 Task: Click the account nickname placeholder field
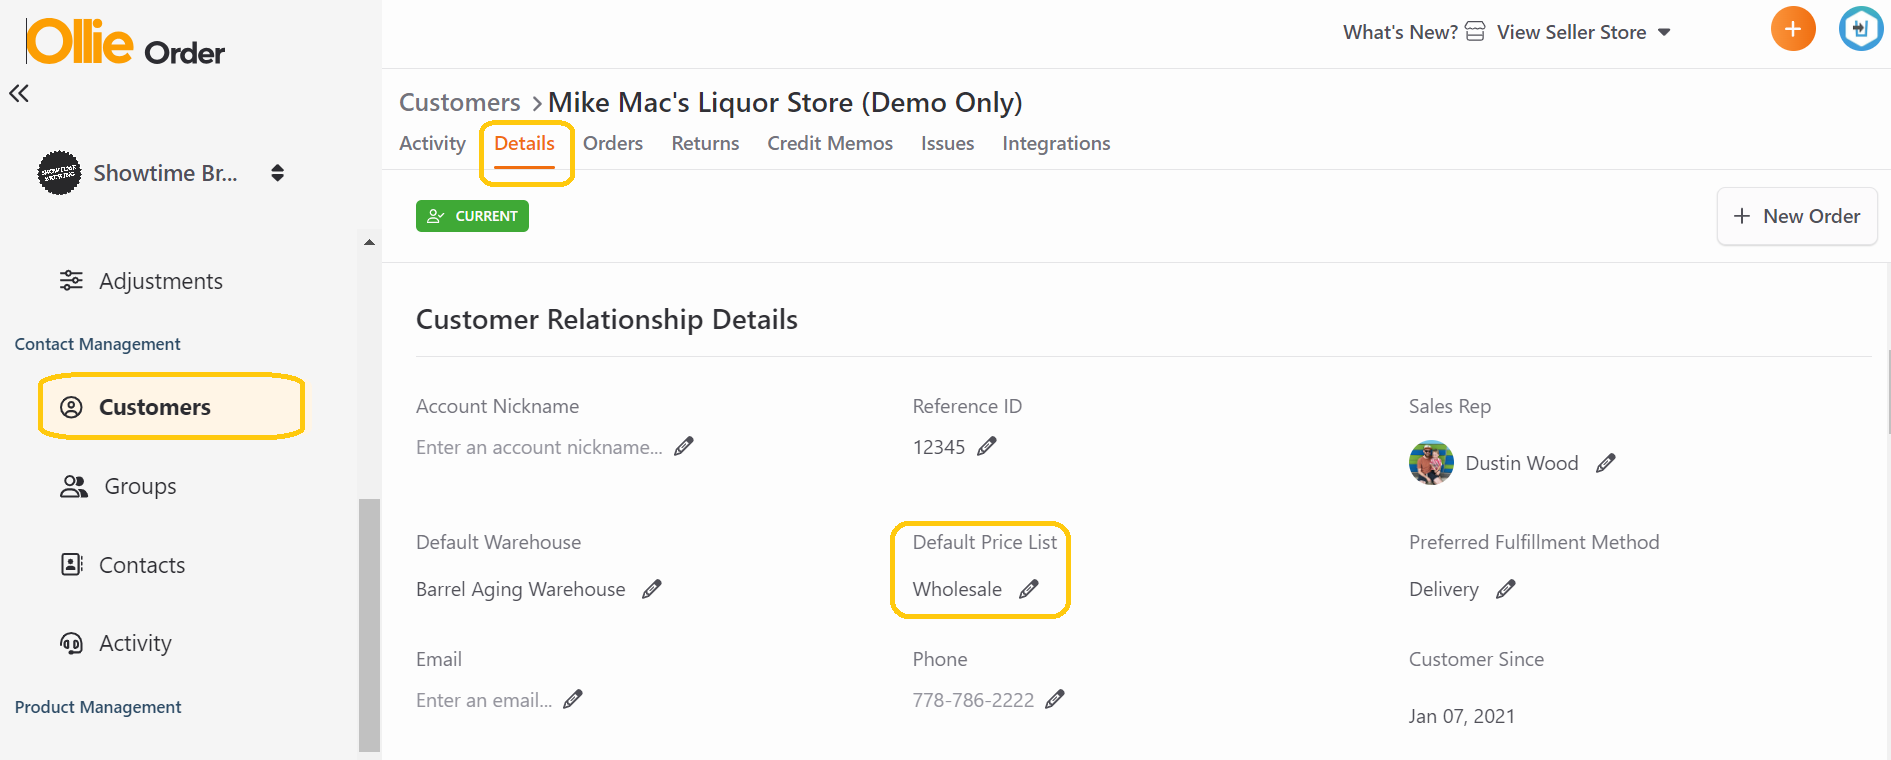pyautogui.click(x=539, y=447)
